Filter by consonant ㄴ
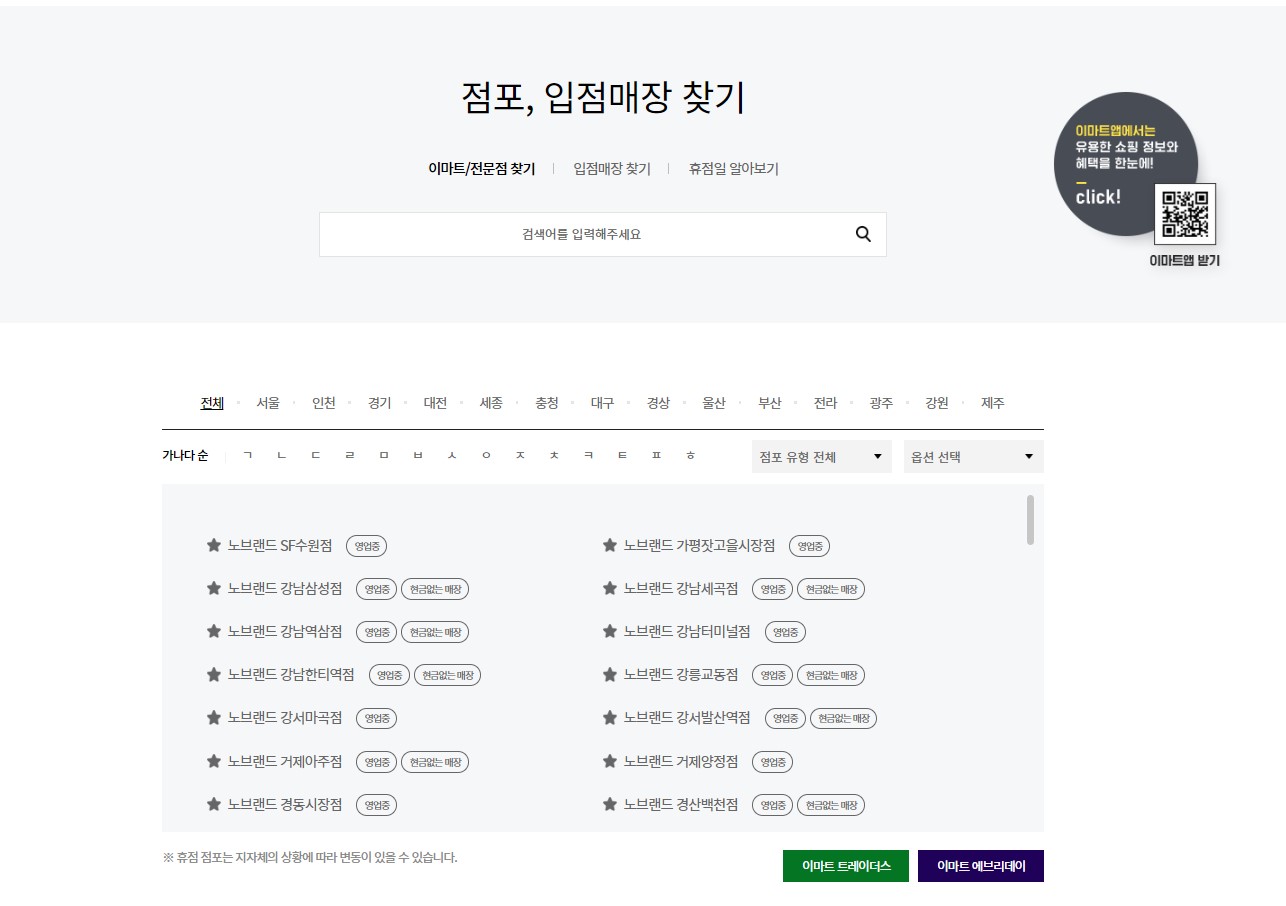Viewport: 1286px width, 906px height. coord(282,456)
